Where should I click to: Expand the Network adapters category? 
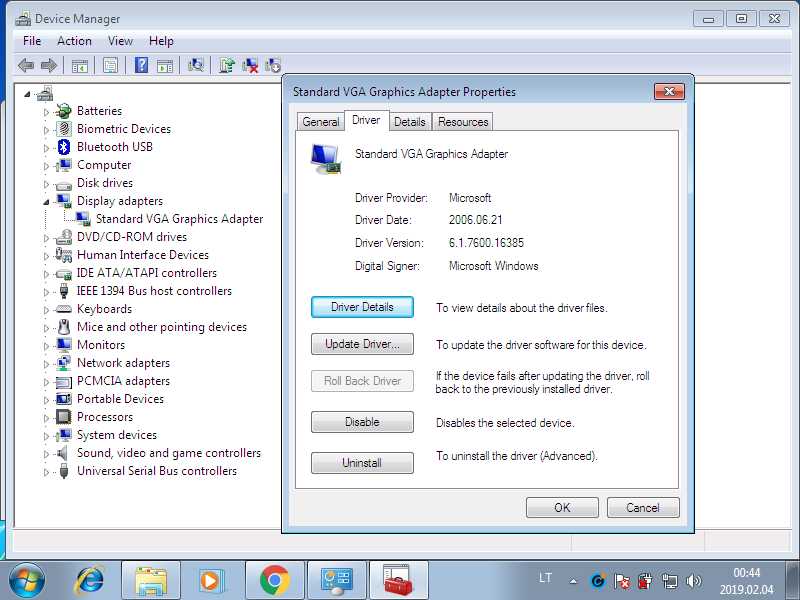(46, 363)
